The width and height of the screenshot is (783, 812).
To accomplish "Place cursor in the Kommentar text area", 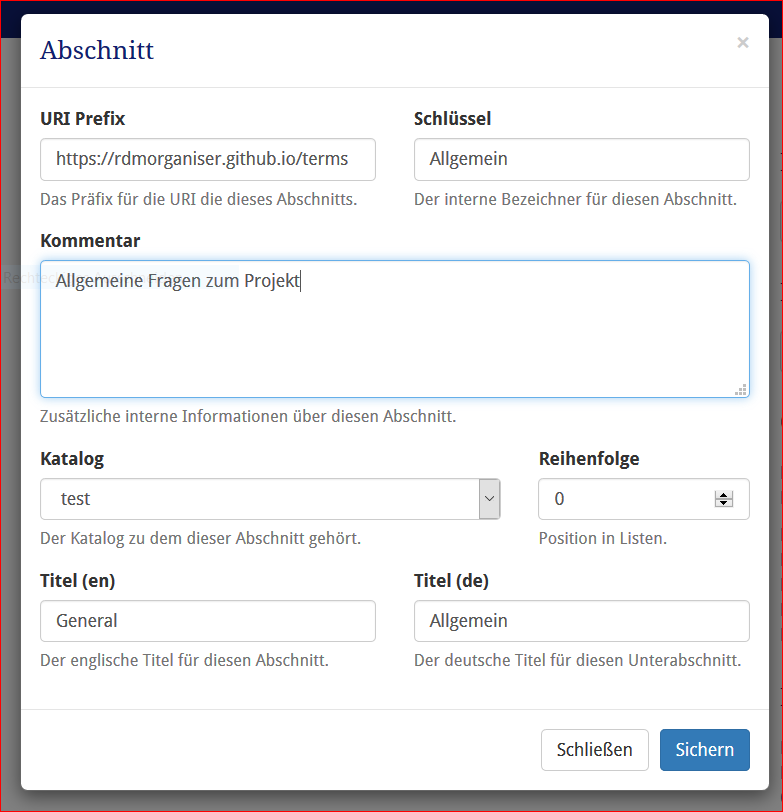I will pos(395,329).
